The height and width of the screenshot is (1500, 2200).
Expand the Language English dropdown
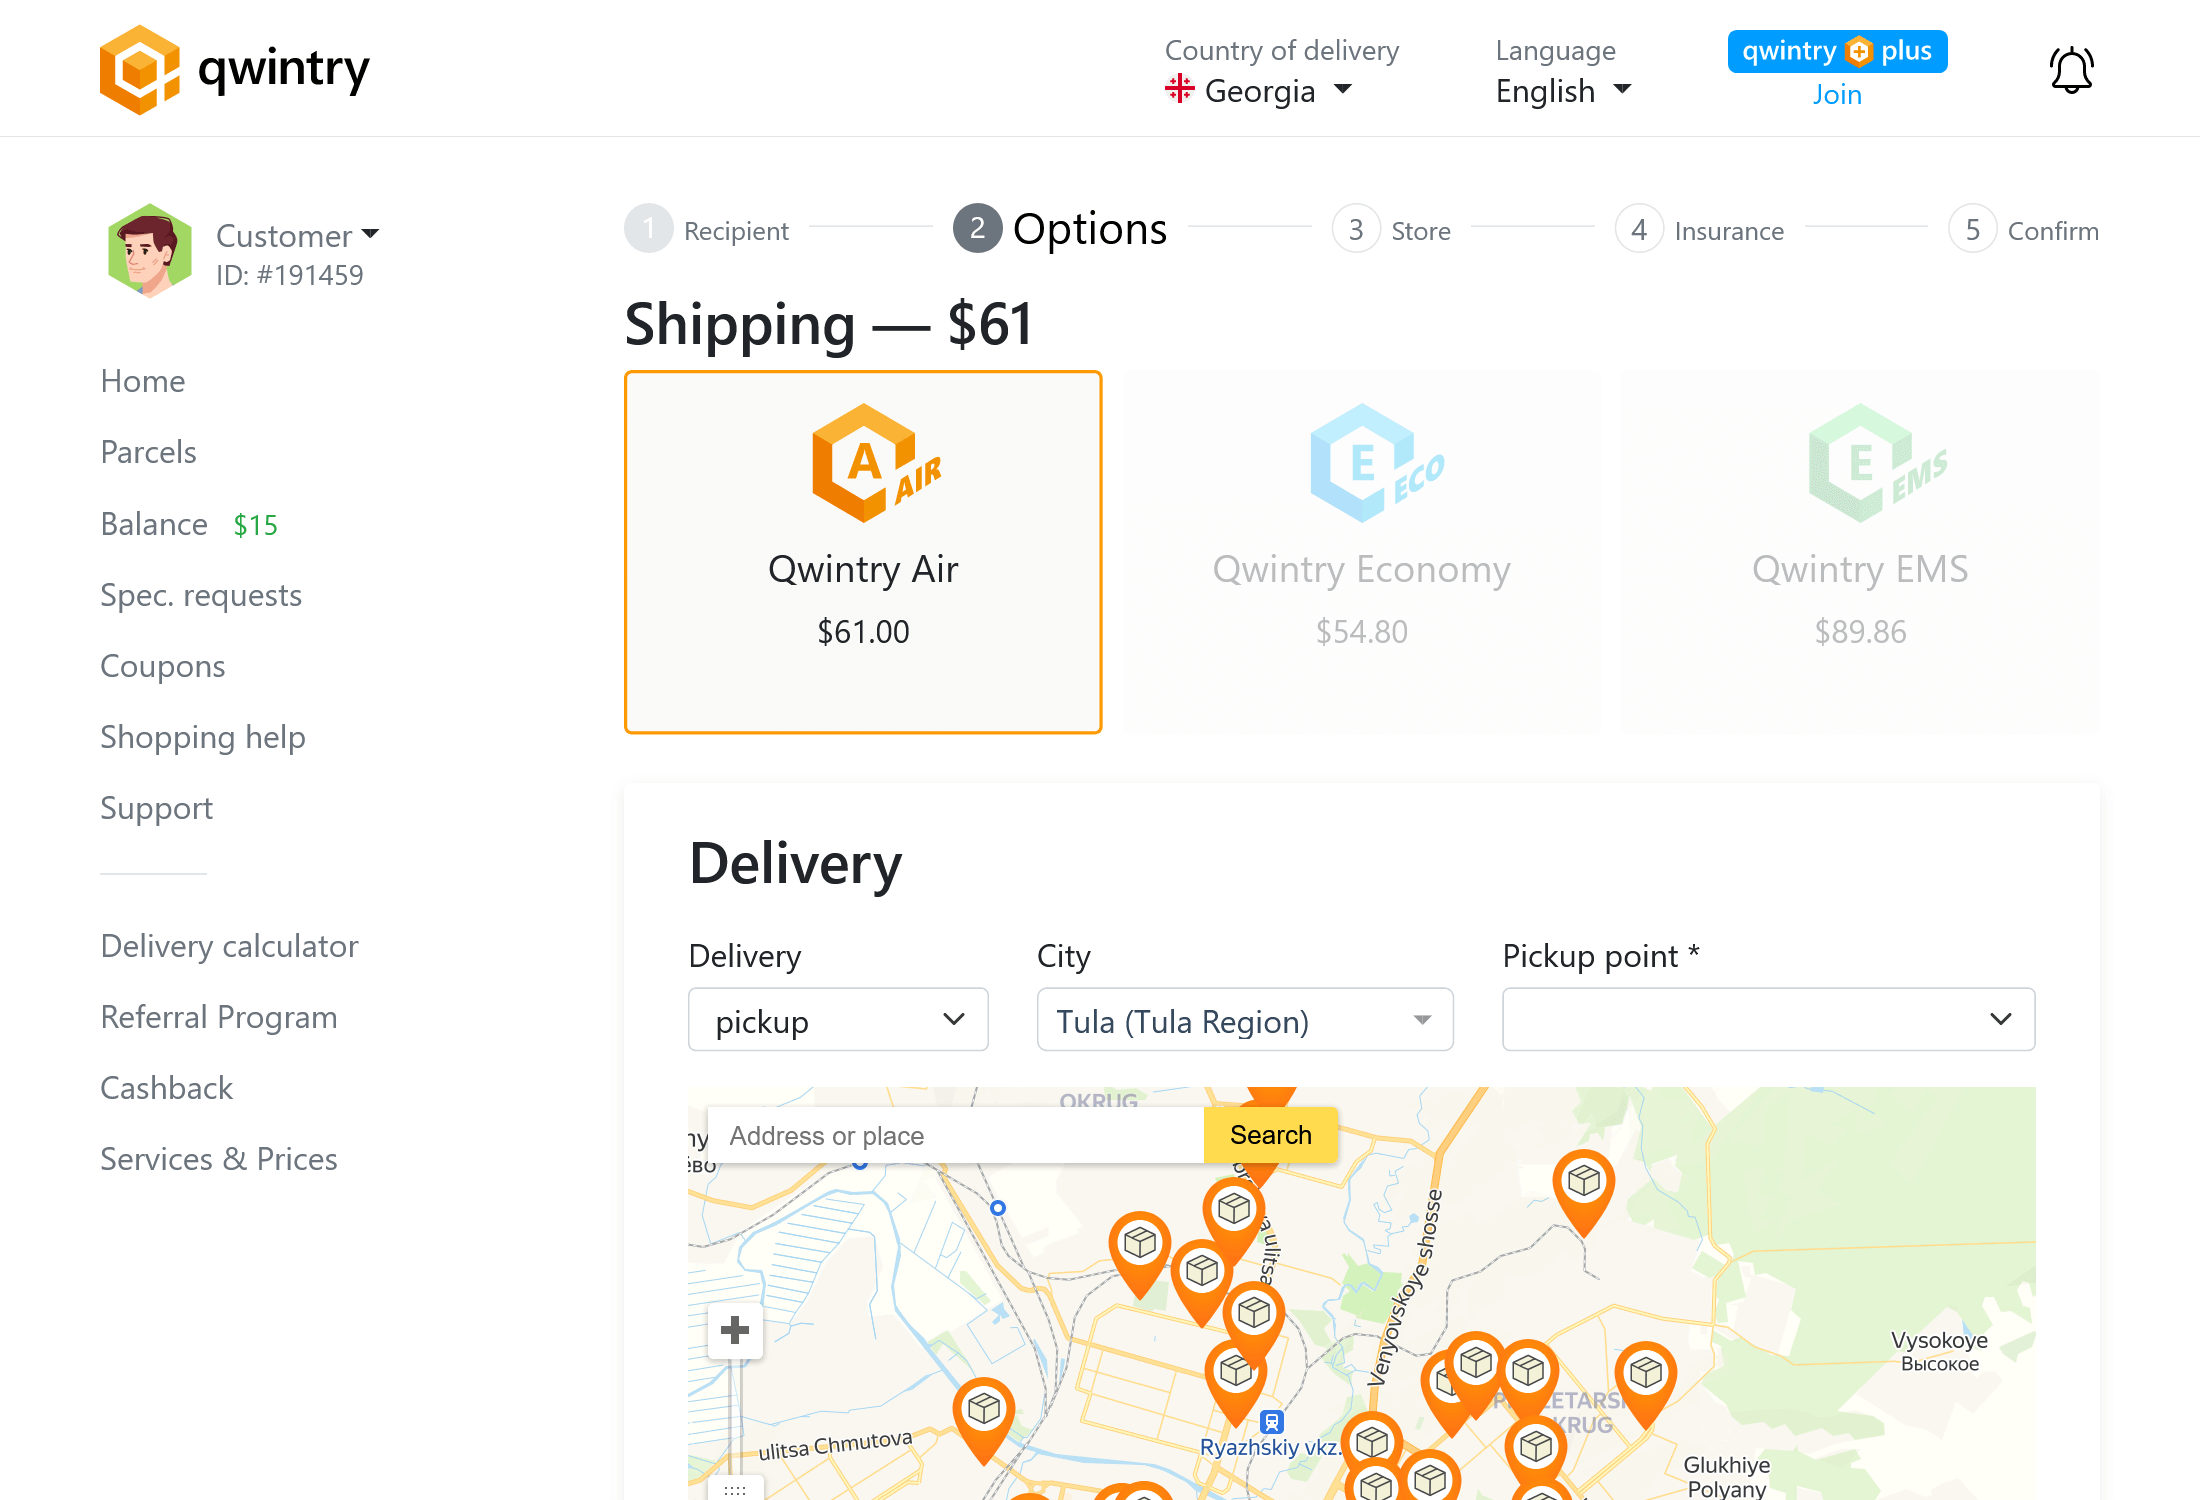(x=1563, y=91)
